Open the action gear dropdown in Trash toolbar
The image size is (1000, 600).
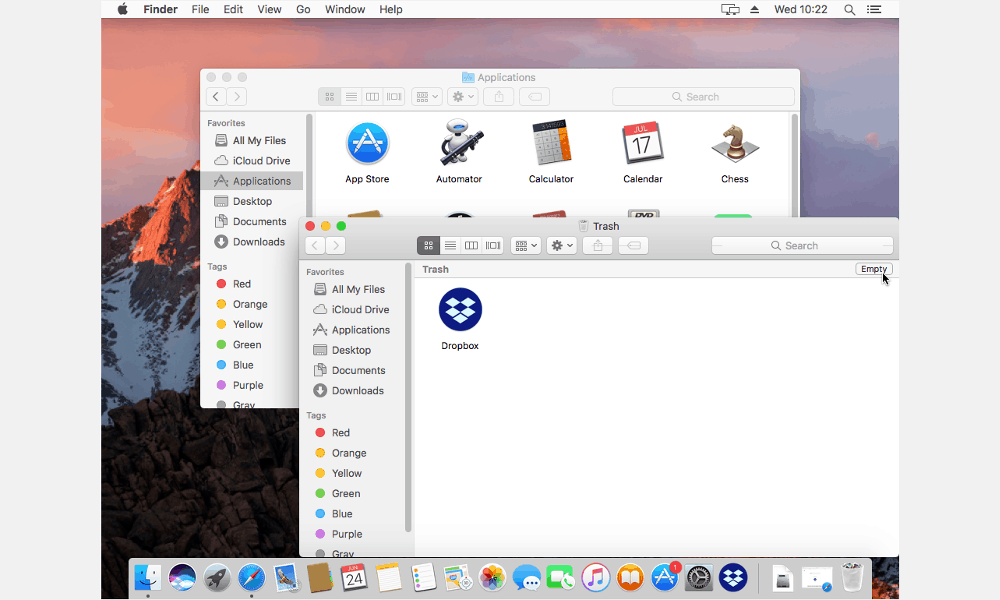[562, 245]
